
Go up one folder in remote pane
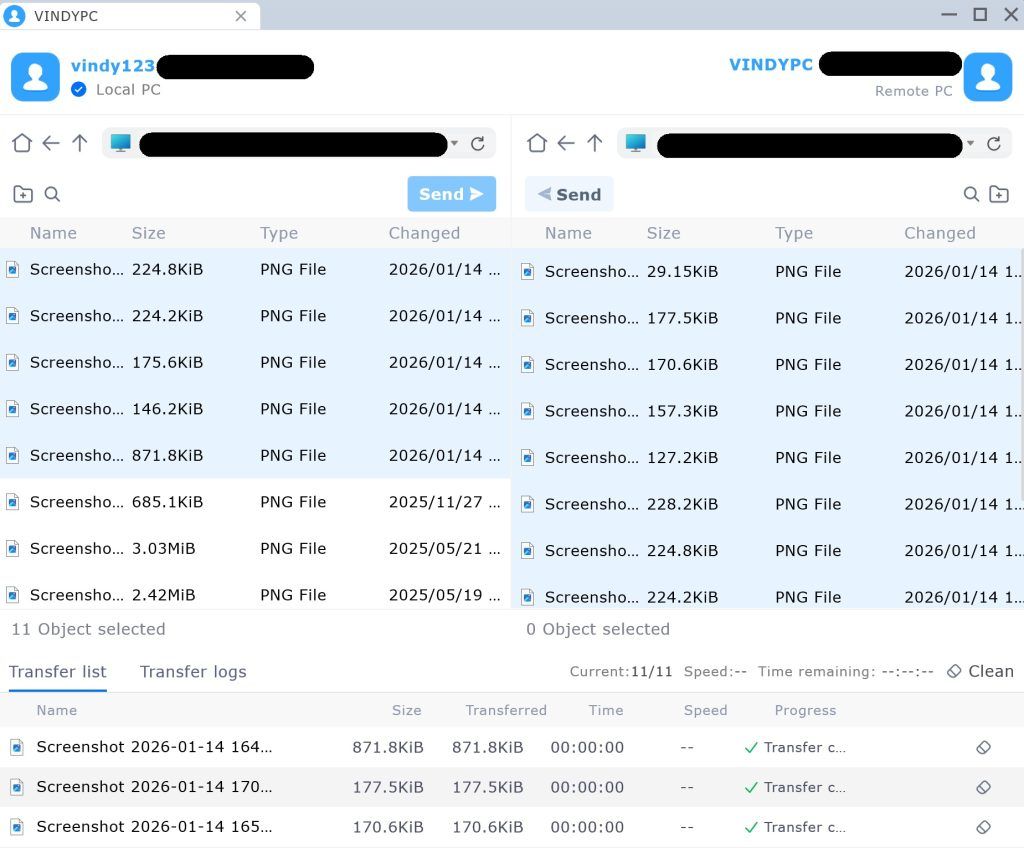(x=594, y=142)
